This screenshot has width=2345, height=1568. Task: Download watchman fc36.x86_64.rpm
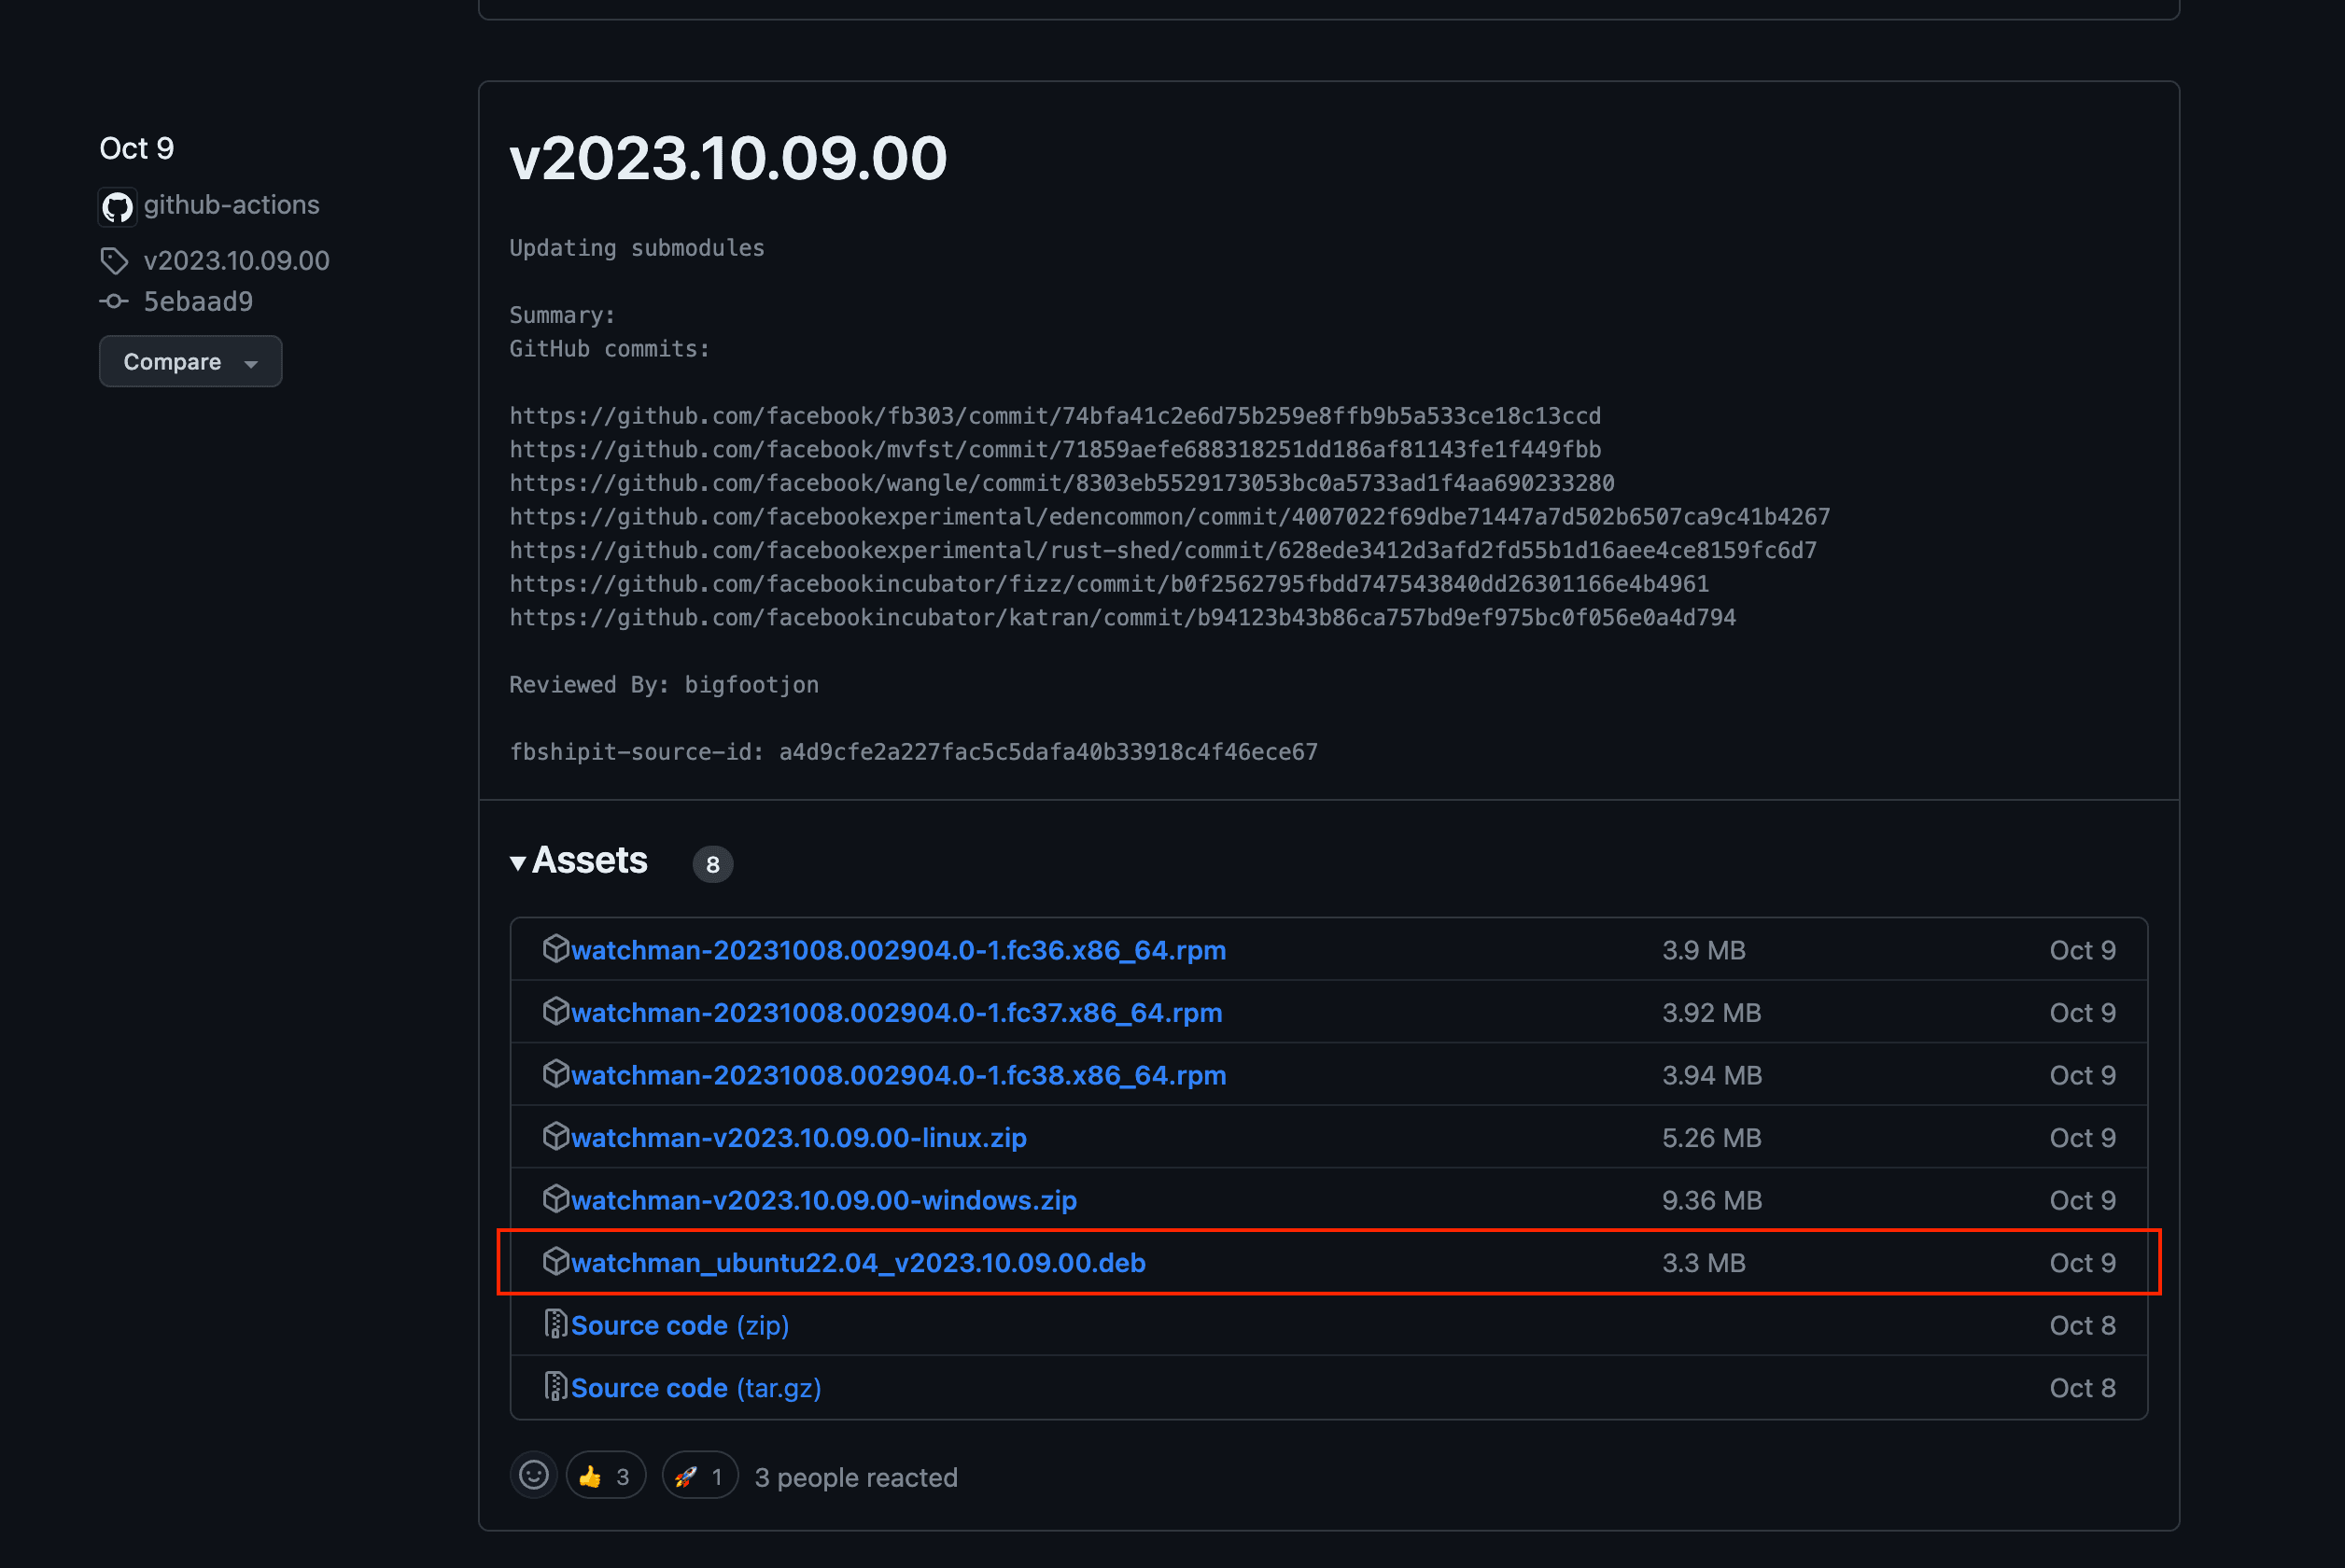point(898,950)
